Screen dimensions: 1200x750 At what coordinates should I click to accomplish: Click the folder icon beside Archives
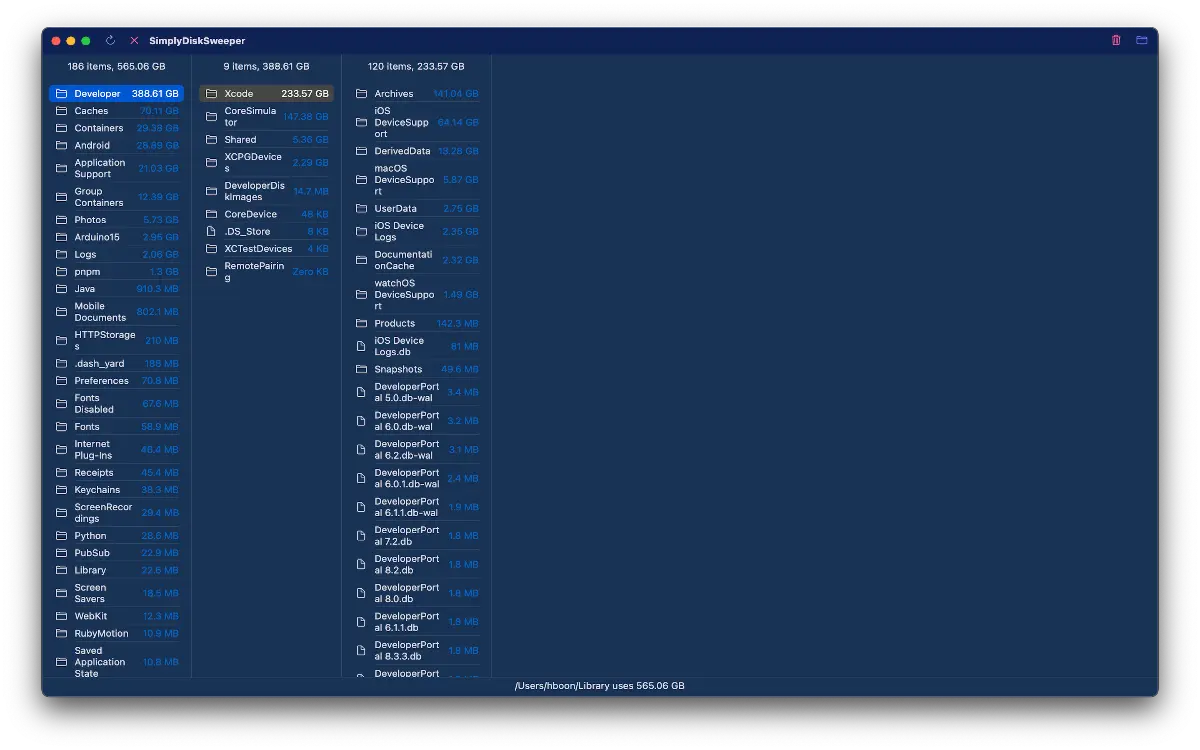[x=362, y=94]
